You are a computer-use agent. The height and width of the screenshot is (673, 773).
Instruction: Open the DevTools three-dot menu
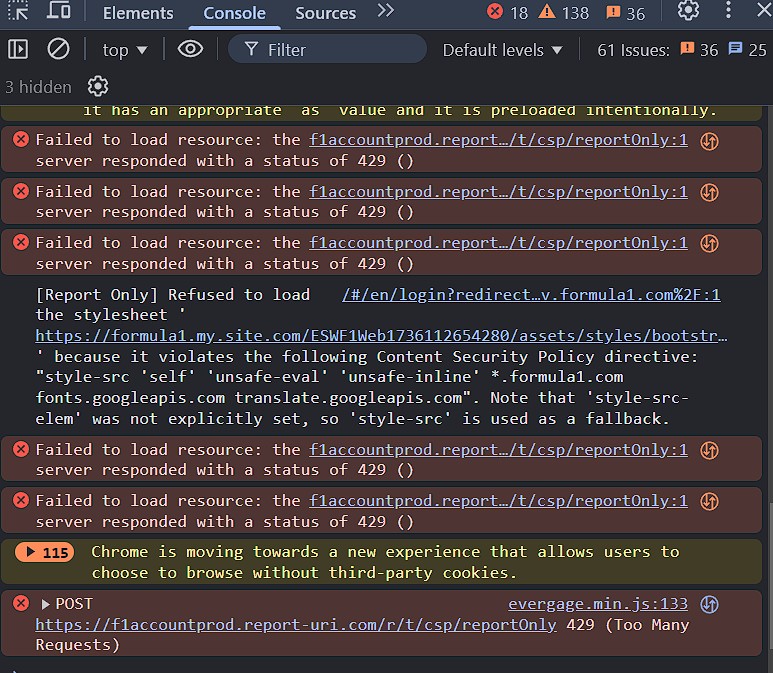coord(728,10)
